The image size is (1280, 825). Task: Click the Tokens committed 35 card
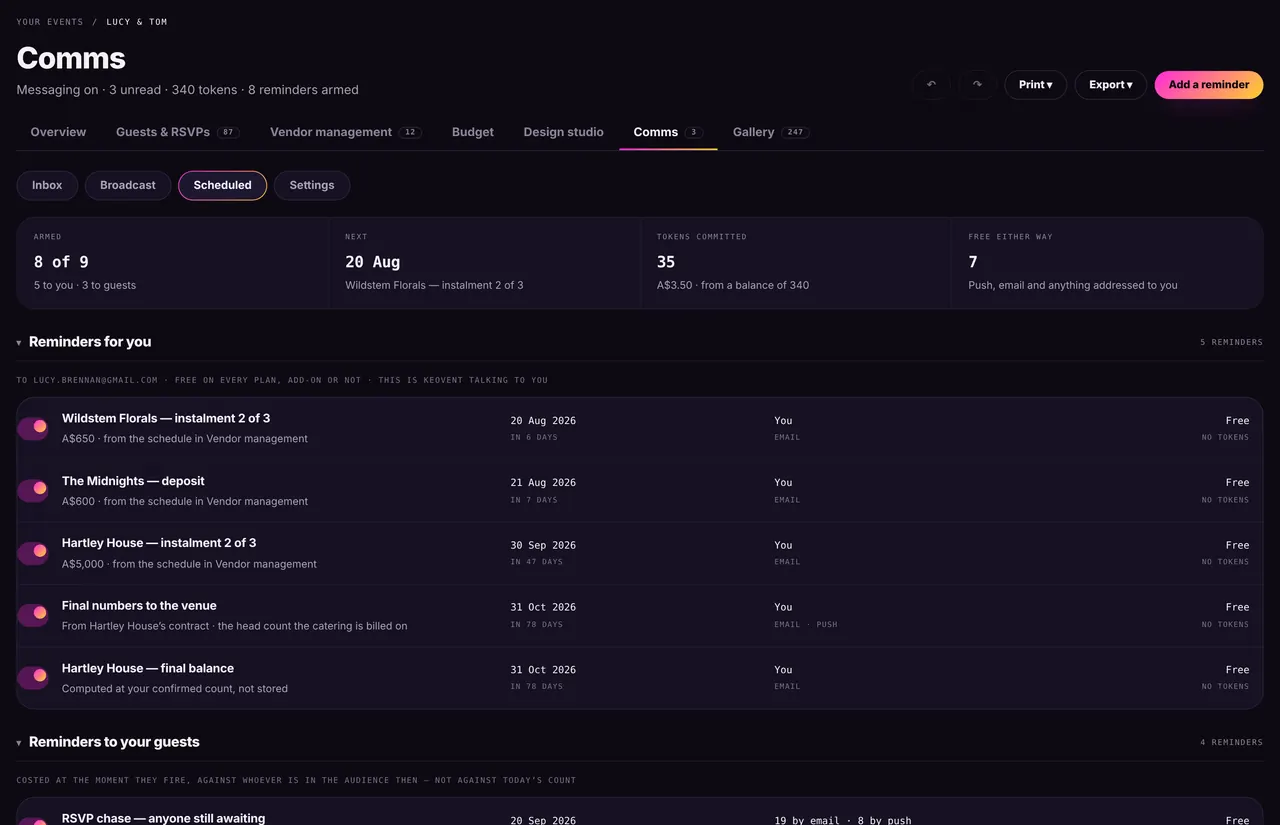click(x=796, y=263)
